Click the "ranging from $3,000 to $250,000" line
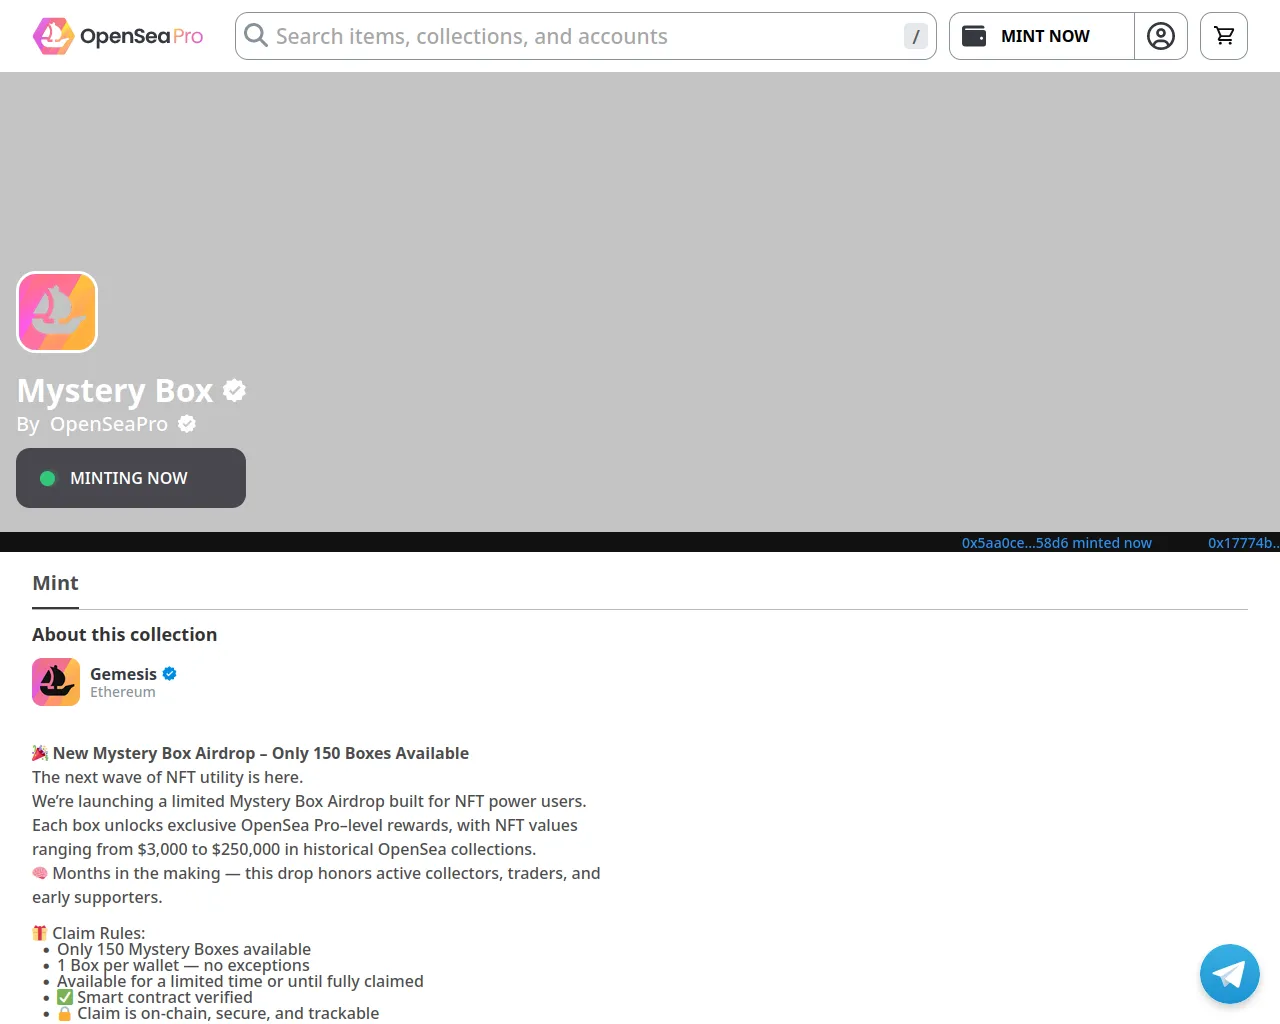Viewport: 1280px width, 1024px height. 284,849
